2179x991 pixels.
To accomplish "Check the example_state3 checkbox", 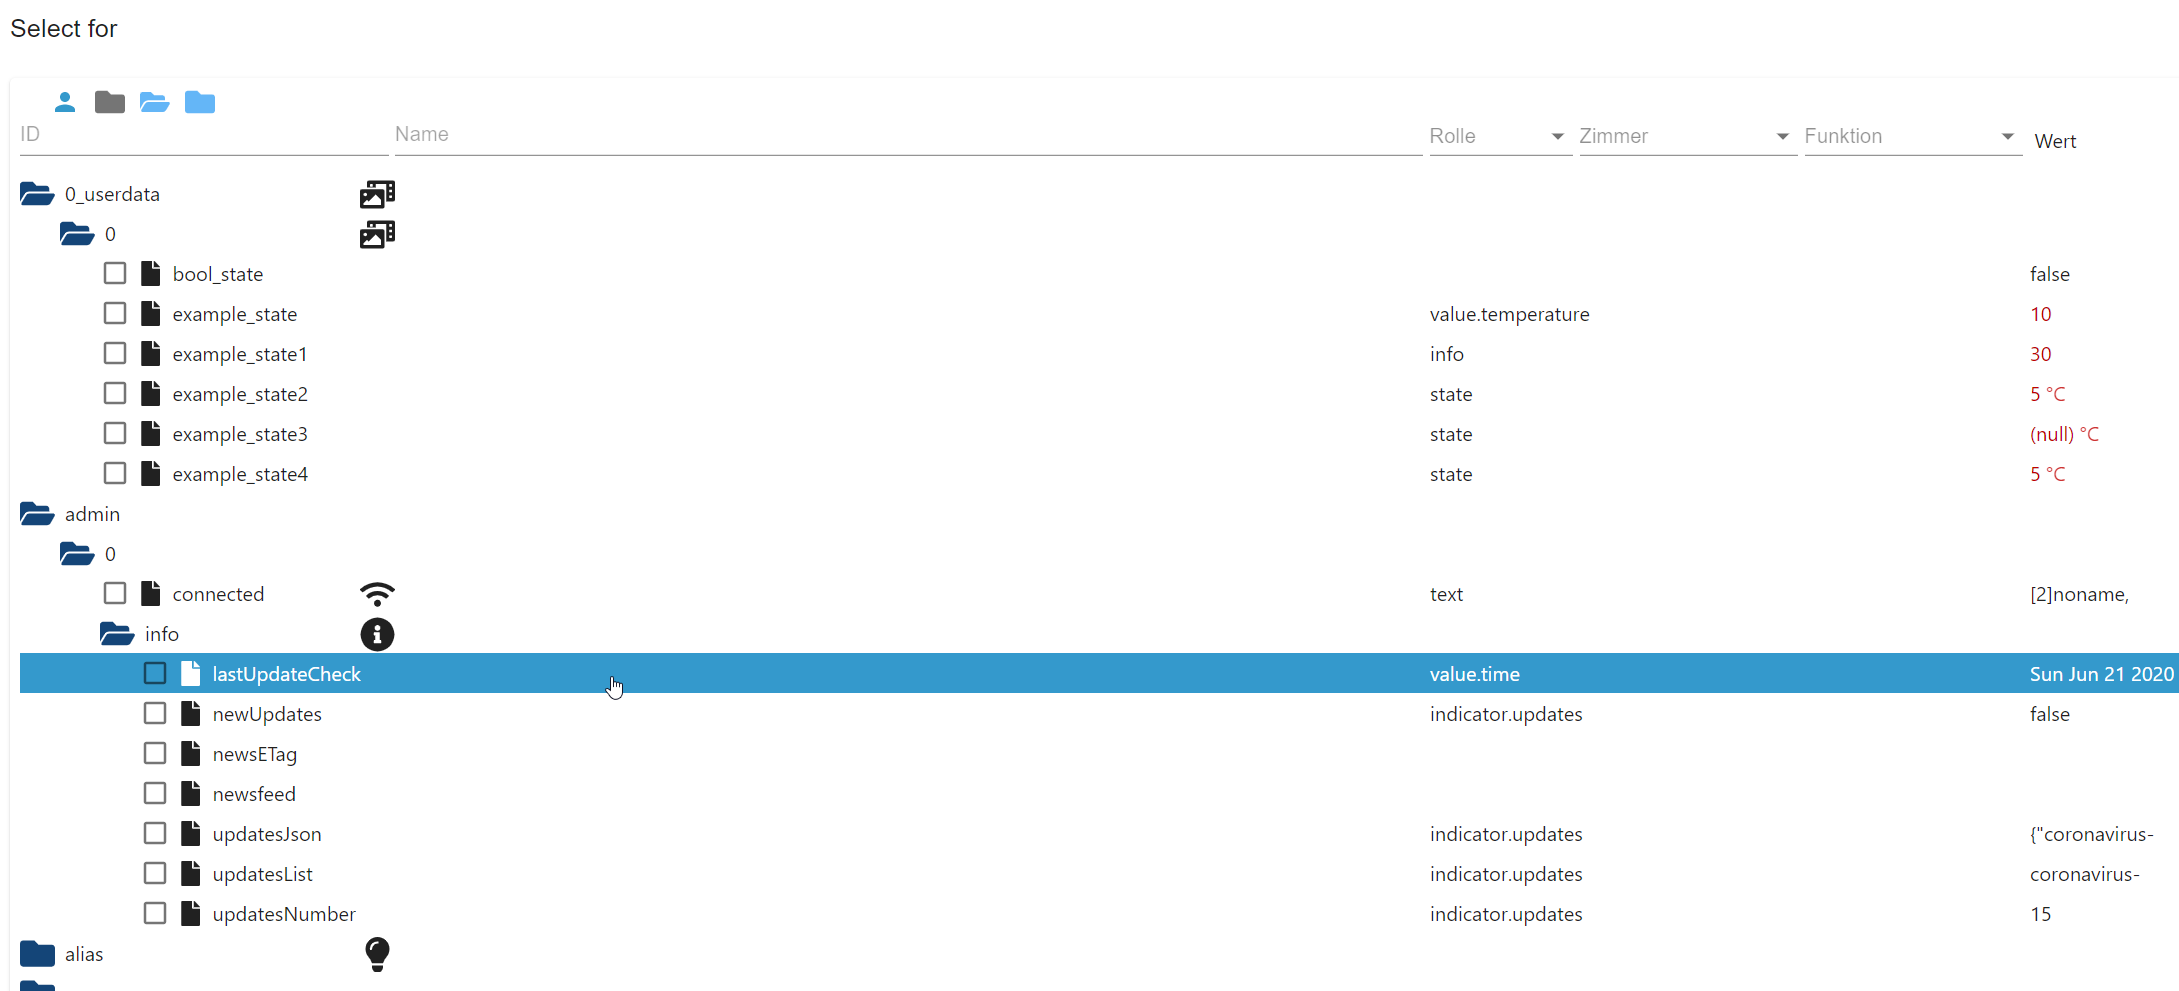I will 115,433.
